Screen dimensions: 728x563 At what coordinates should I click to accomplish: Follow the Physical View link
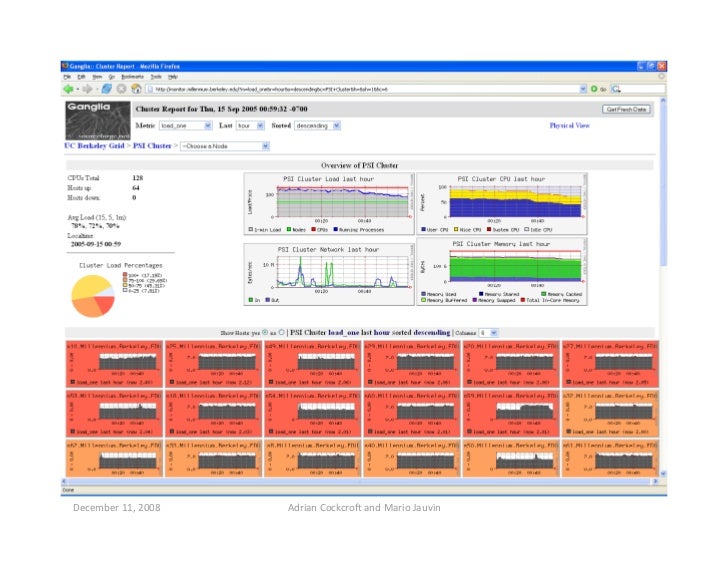570,125
